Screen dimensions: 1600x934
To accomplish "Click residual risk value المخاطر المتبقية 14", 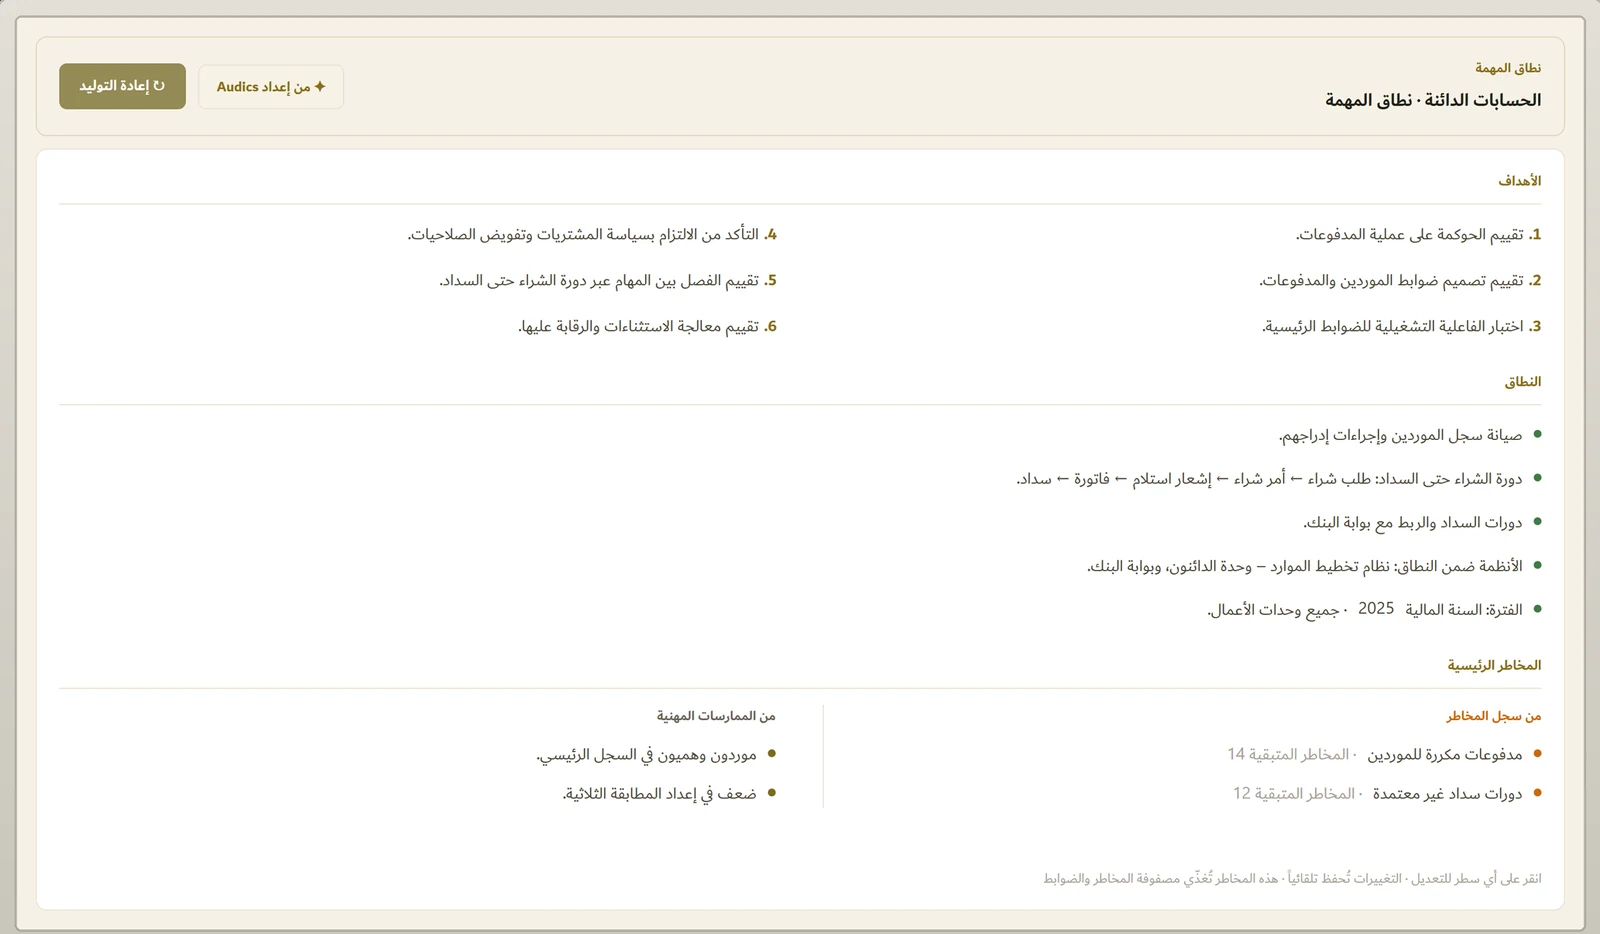I will click(1288, 754).
